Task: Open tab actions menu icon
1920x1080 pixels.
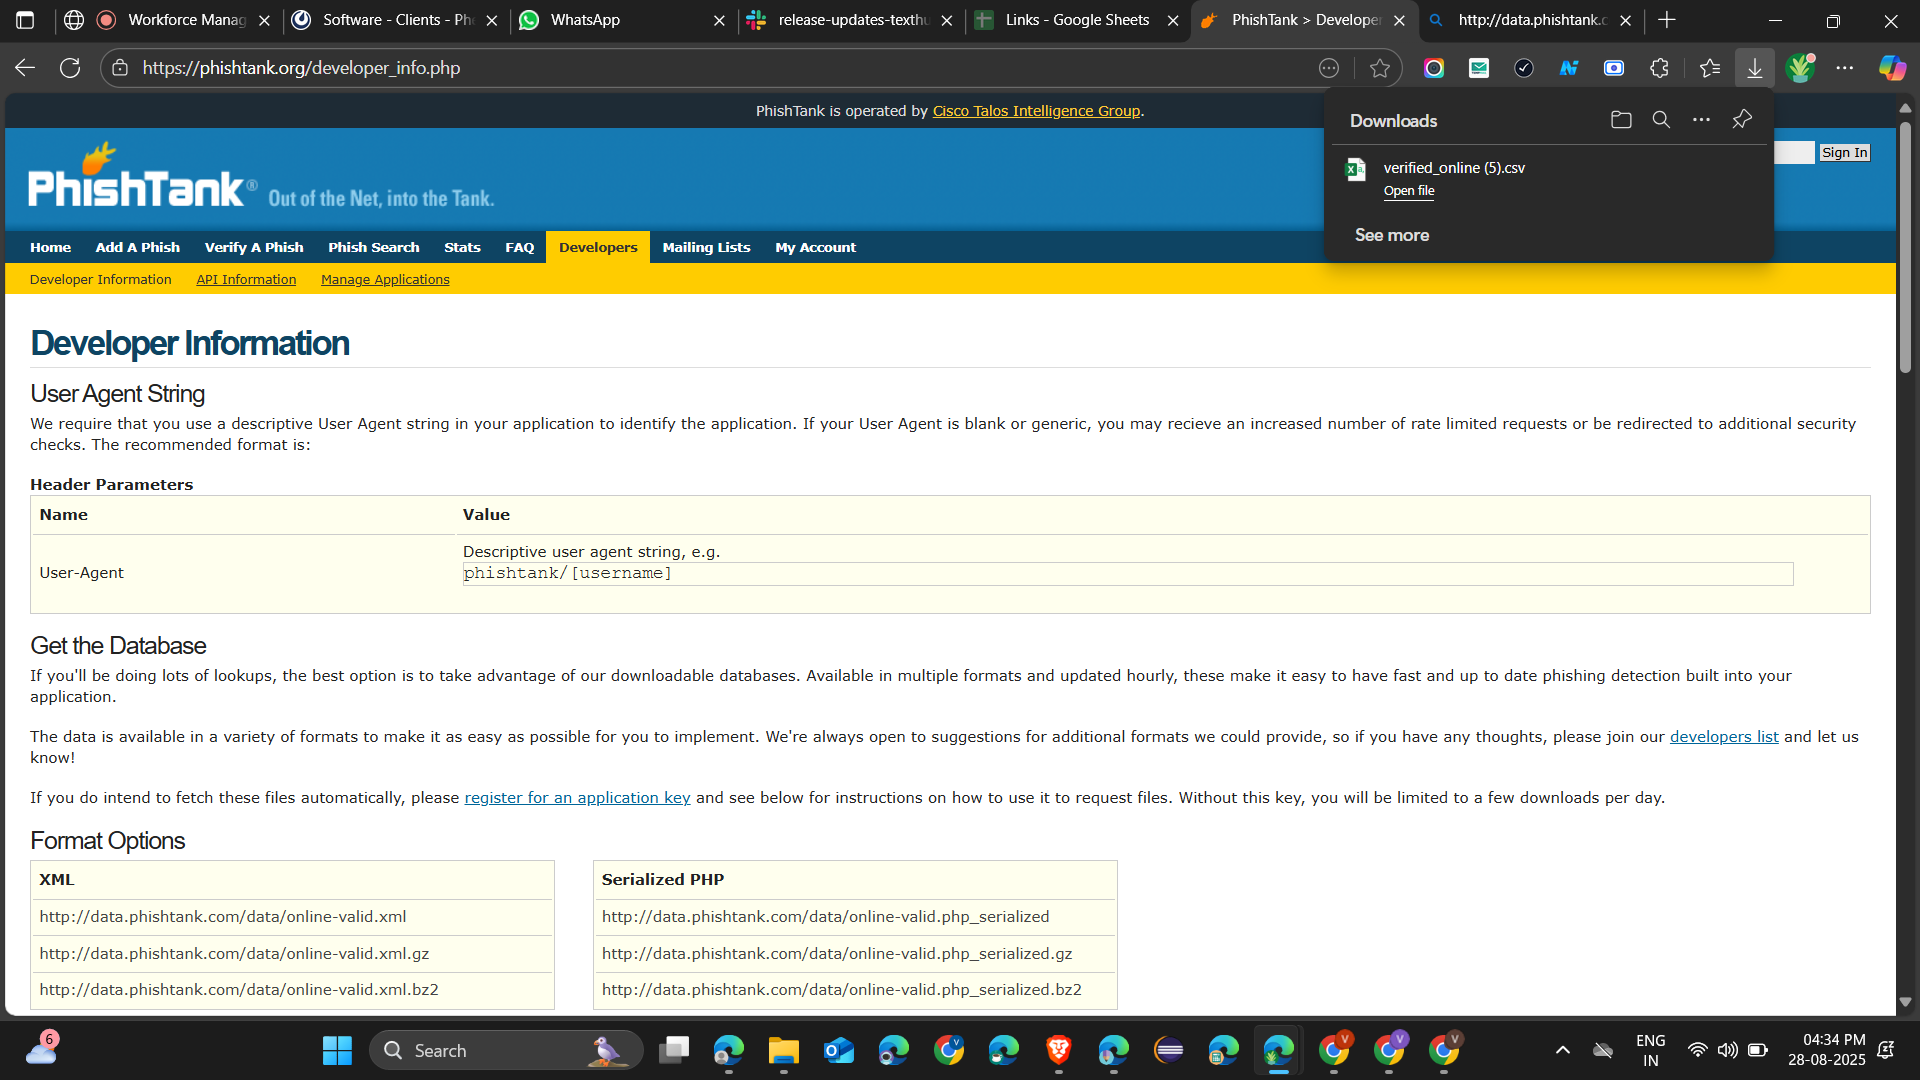Action: tap(25, 20)
